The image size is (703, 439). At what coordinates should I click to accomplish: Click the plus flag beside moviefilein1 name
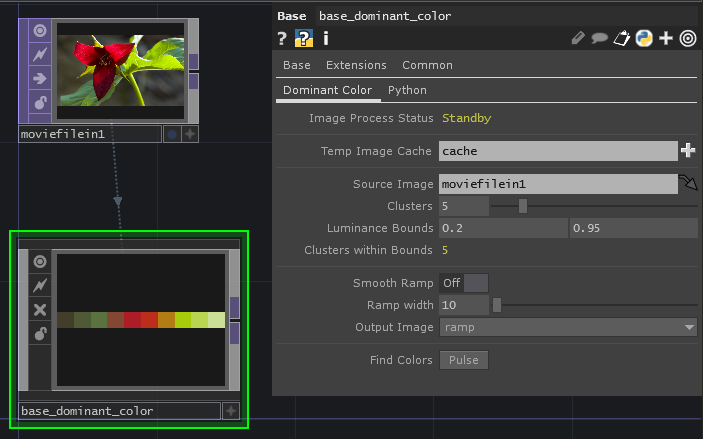pos(190,134)
